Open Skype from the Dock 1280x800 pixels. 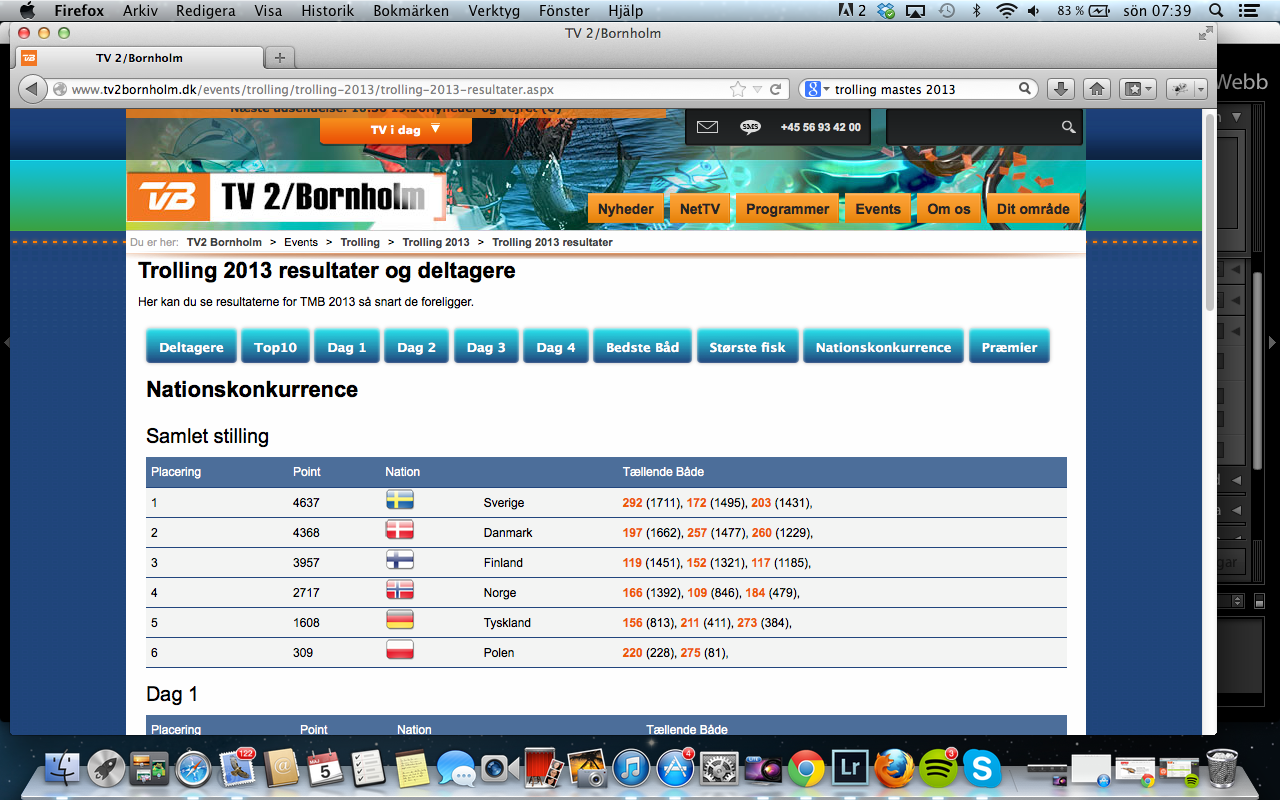(x=982, y=768)
